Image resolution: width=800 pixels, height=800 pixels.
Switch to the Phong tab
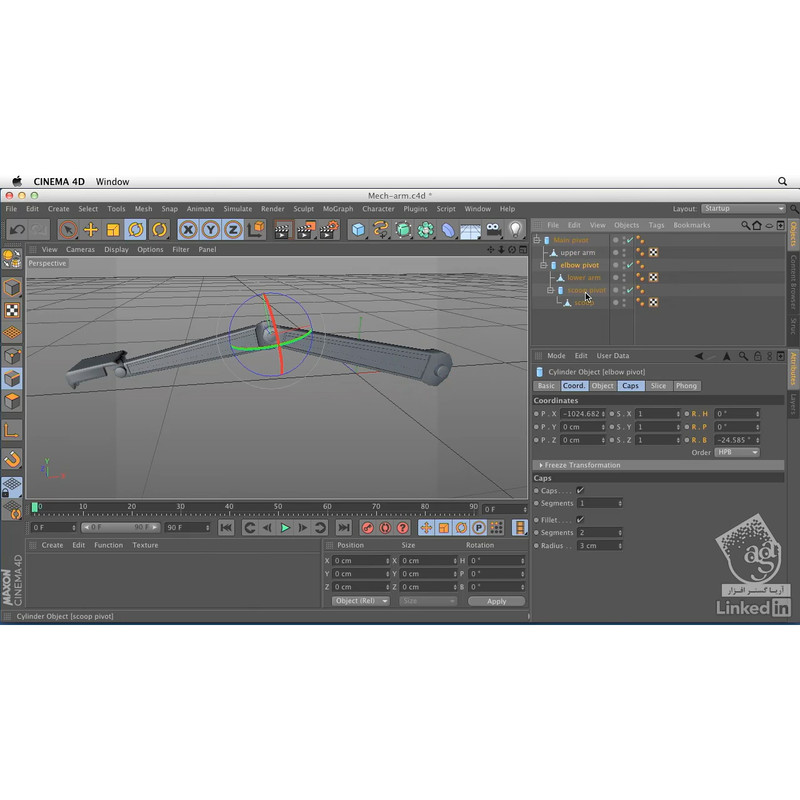tap(686, 386)
